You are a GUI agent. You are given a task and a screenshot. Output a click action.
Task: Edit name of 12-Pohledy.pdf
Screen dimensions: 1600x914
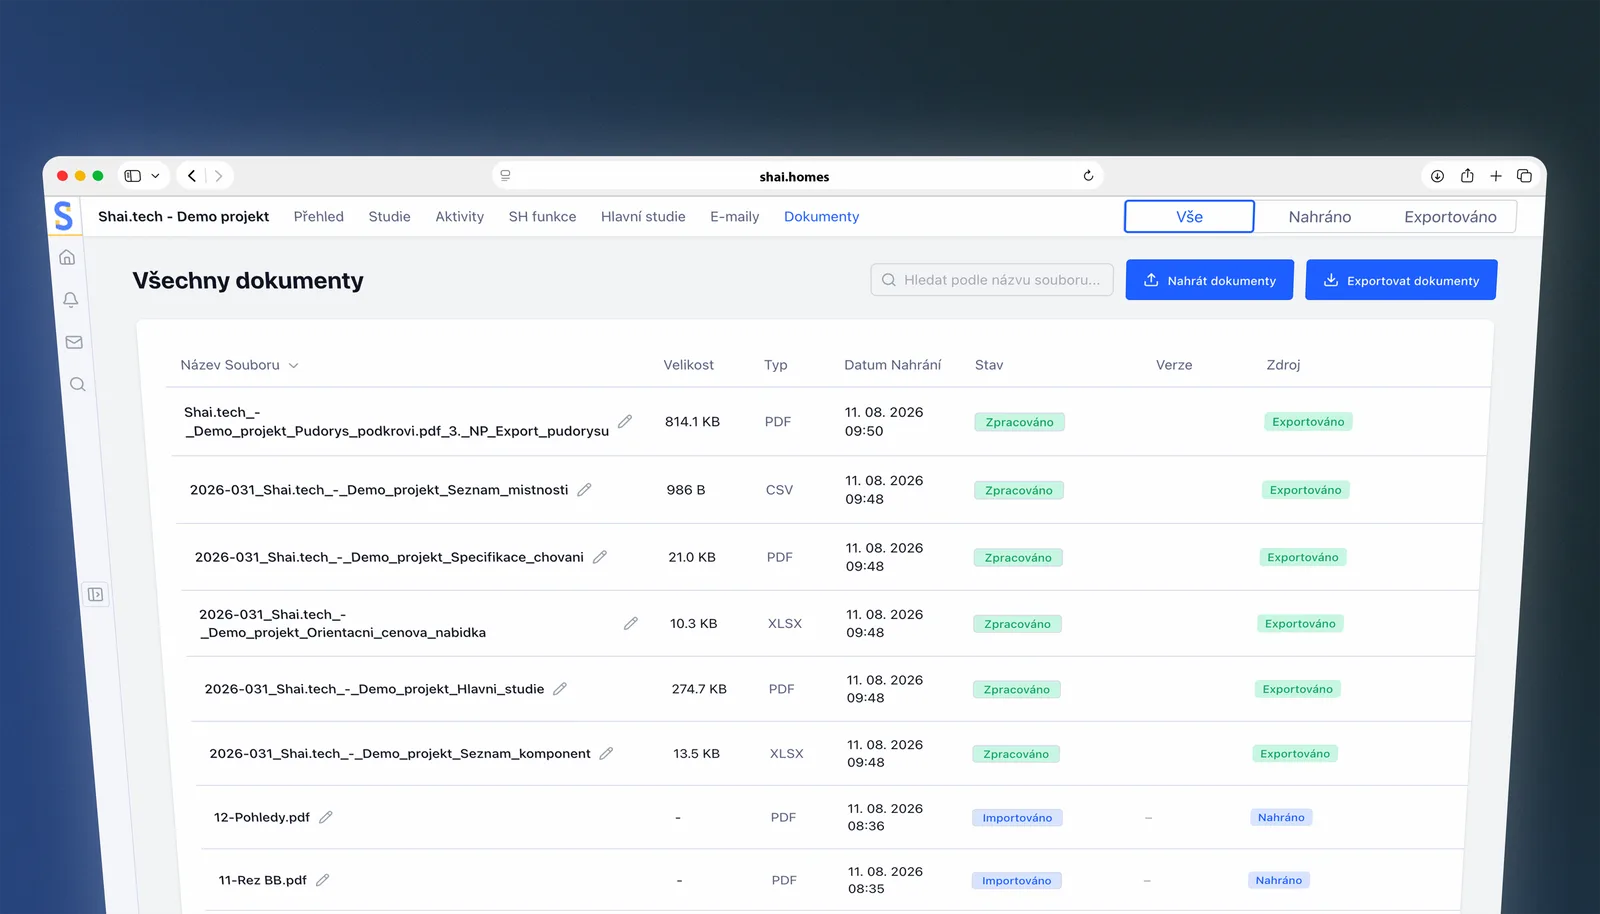coord(326,817)
